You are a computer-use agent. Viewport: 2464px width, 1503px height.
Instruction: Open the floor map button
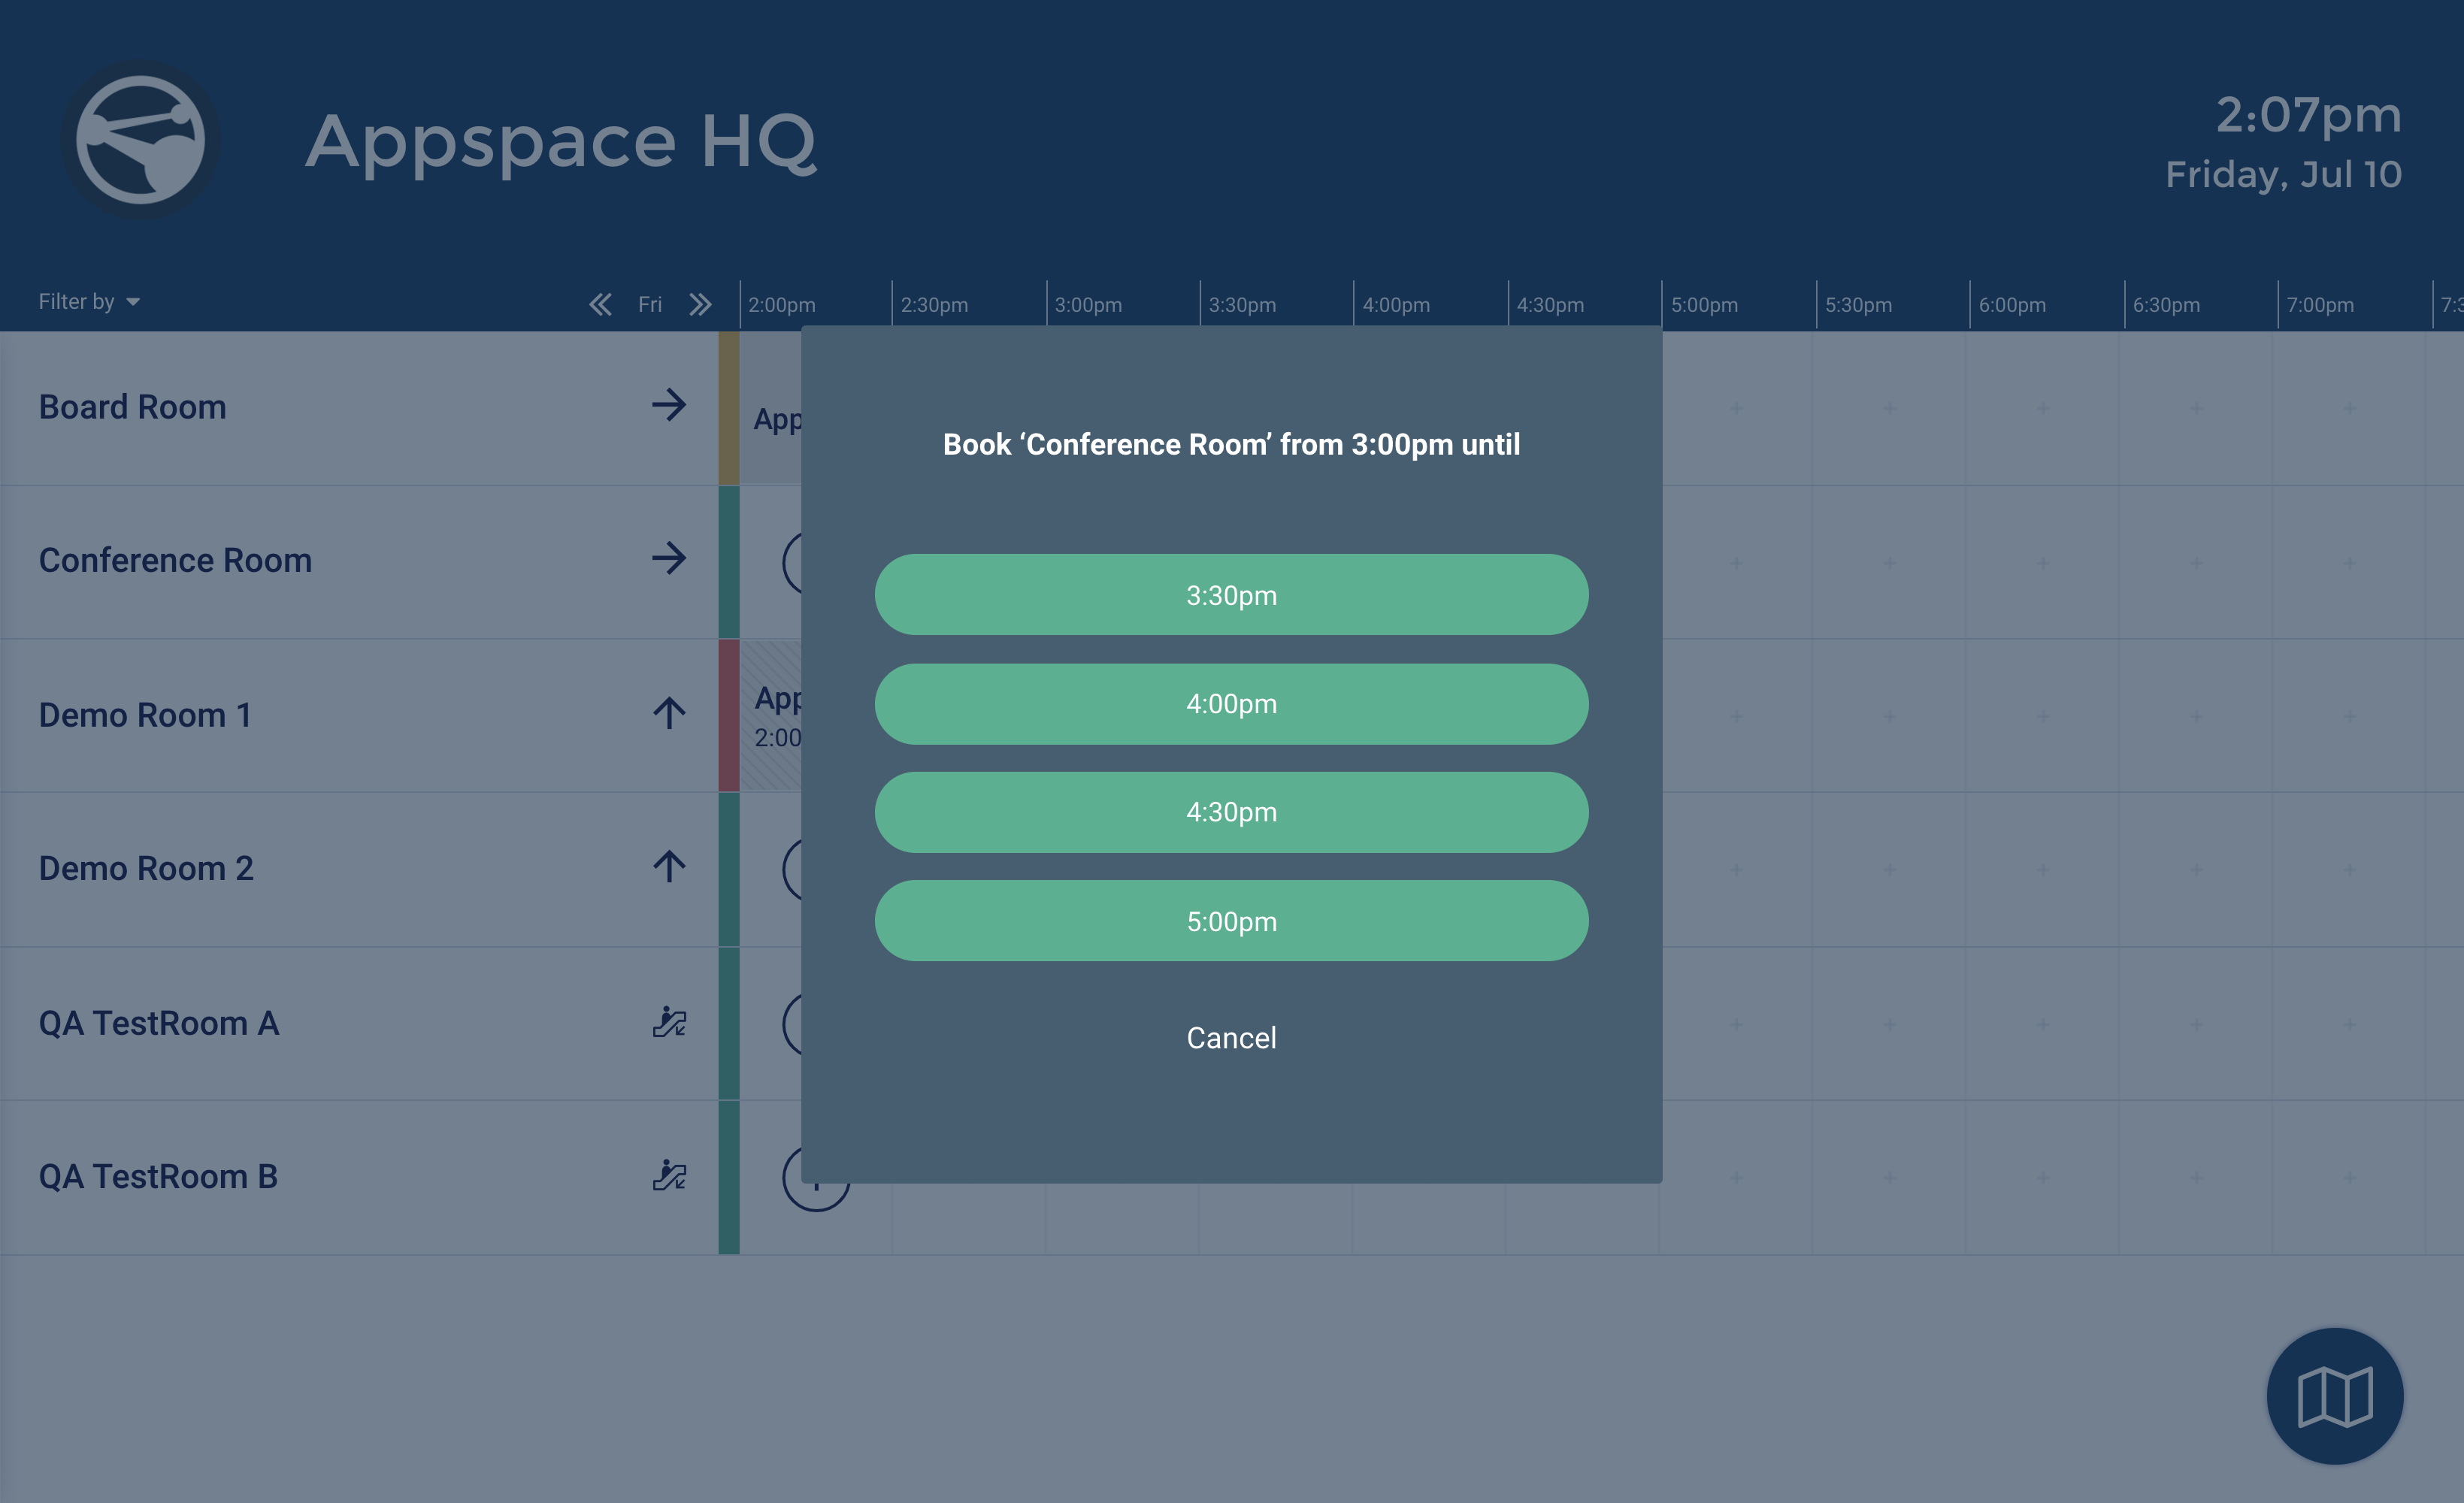(x=2334, y=1396)
